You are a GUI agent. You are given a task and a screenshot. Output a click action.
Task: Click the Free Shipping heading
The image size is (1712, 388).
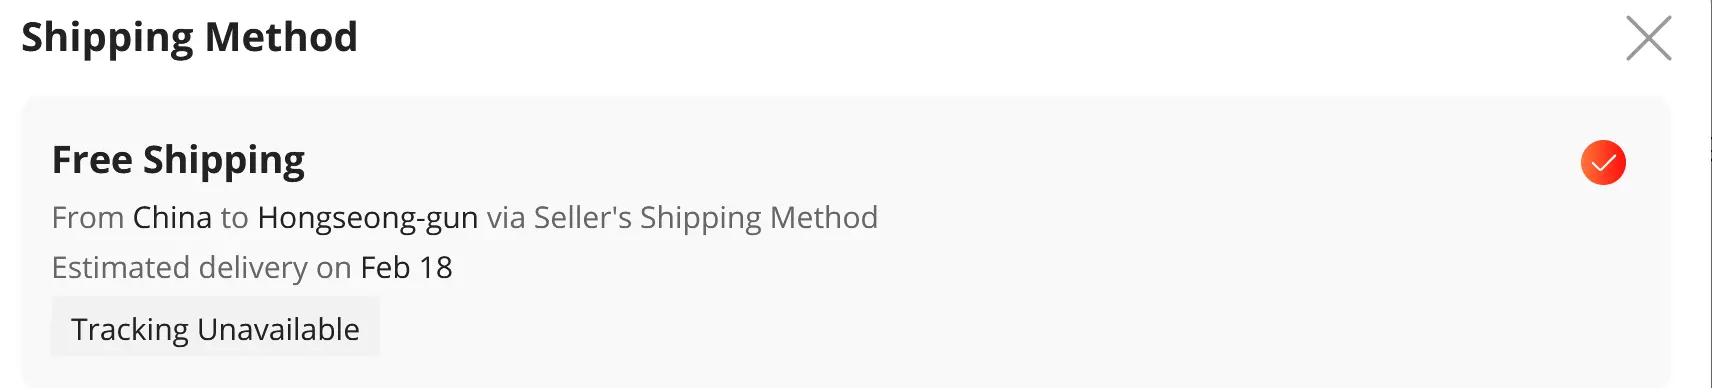tap(178, 161)
